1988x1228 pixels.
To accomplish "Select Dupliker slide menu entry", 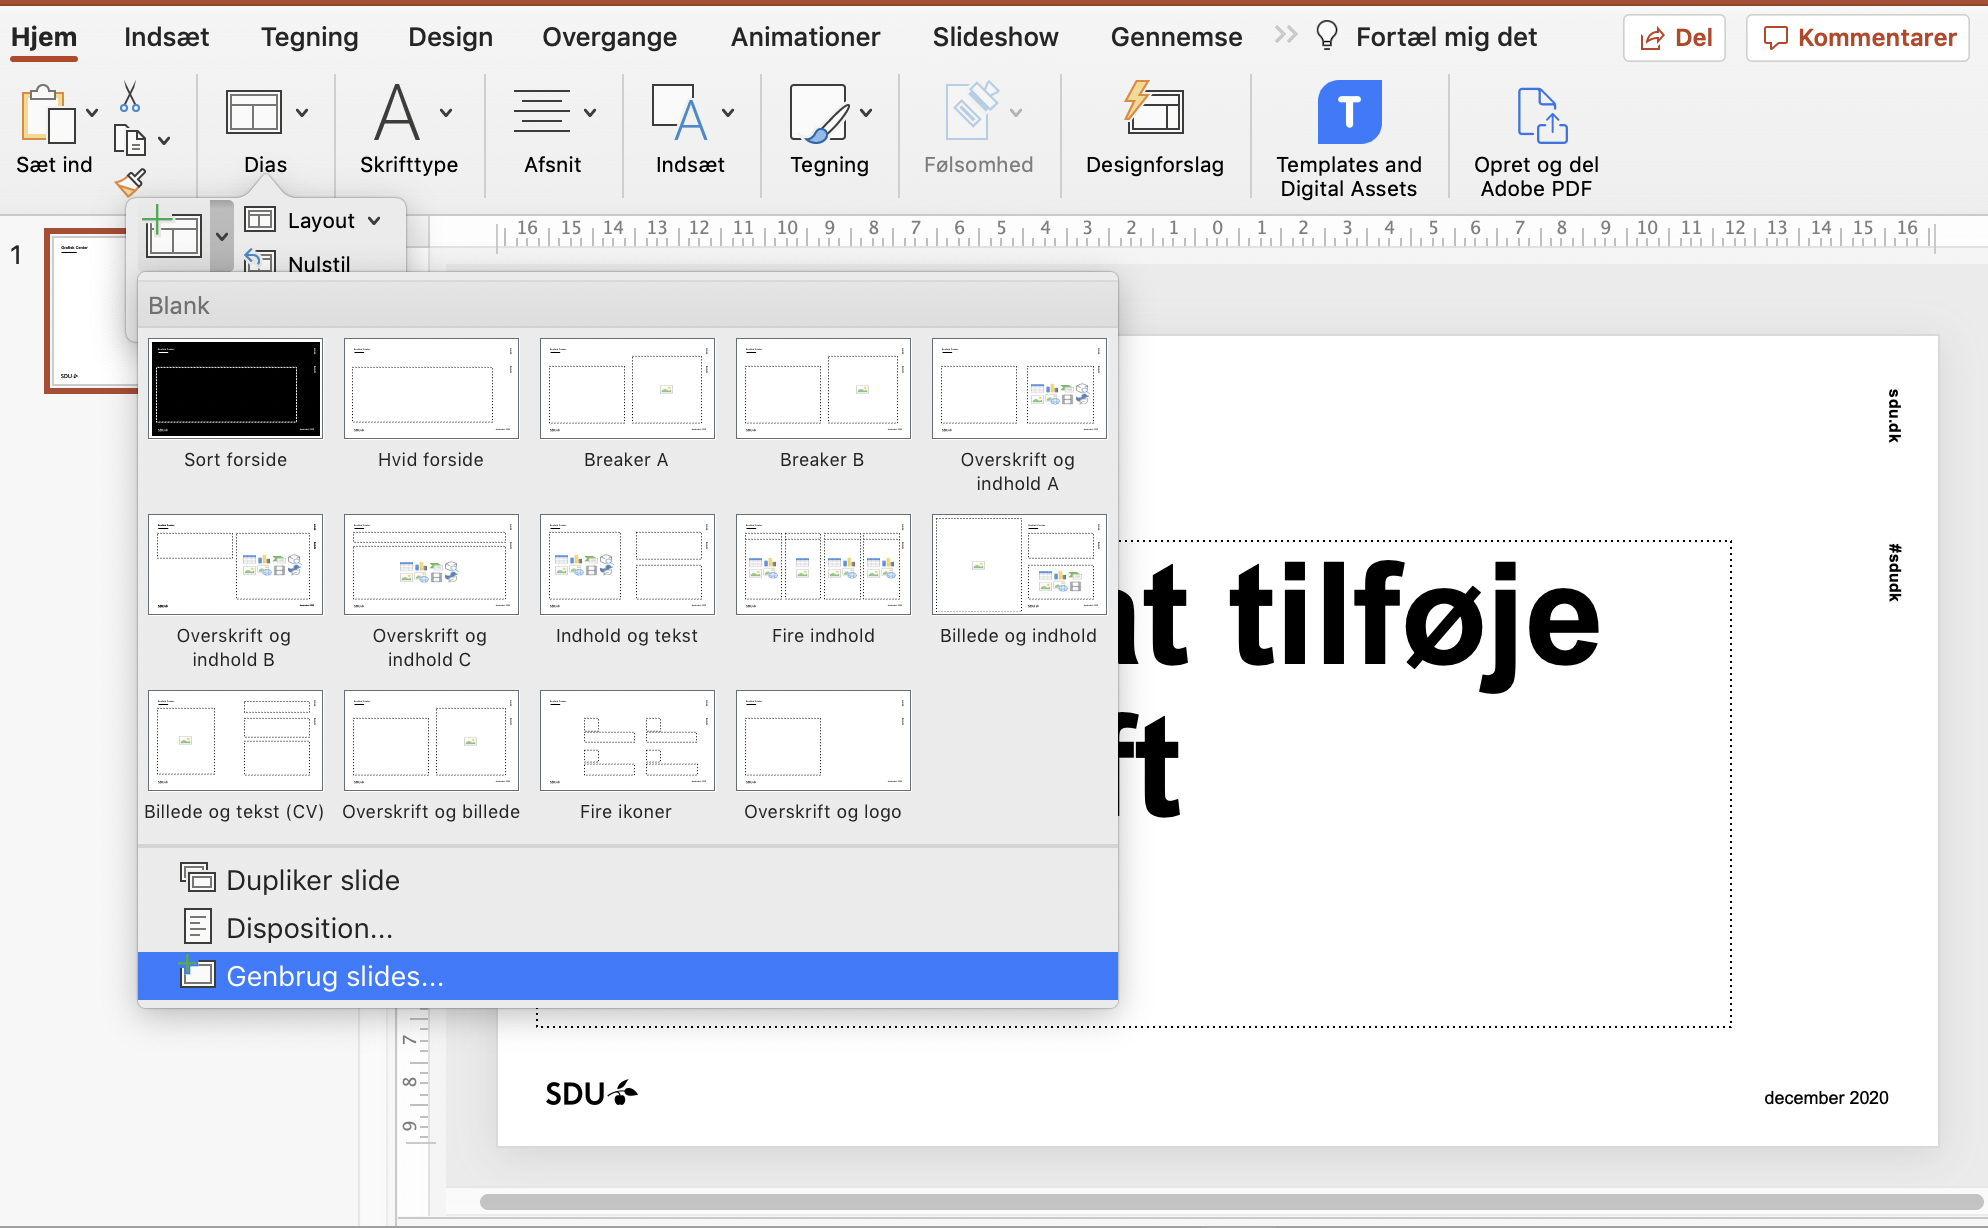I will 312,880.
